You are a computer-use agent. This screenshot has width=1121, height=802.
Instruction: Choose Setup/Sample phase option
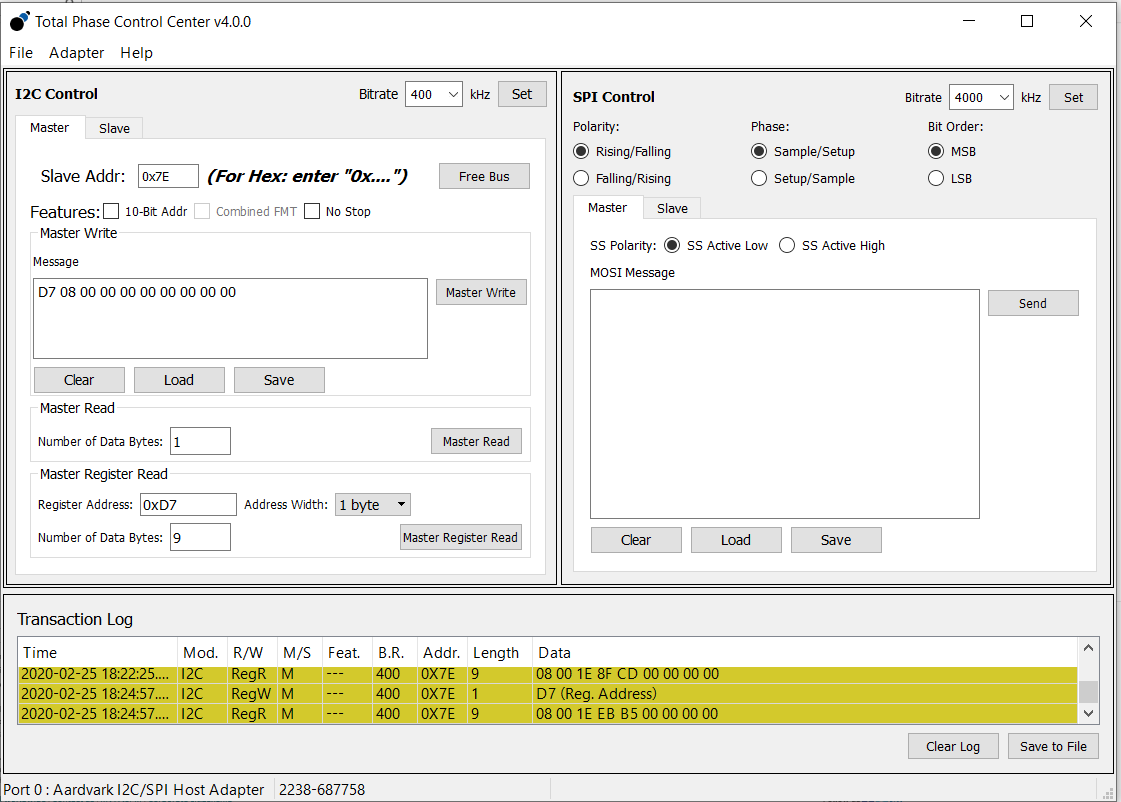(759, 178)
